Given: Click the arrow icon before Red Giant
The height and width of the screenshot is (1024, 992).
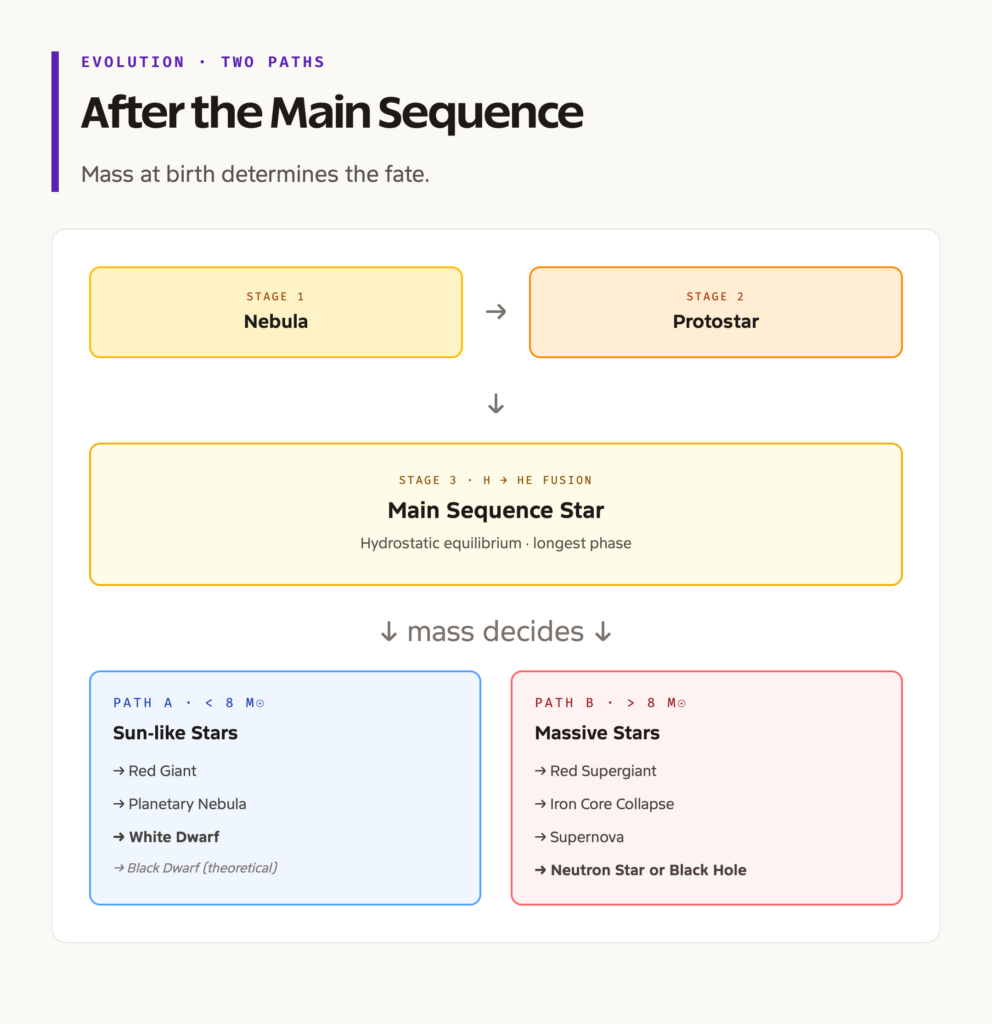Looking at the screenshot, I should point(118,771).
